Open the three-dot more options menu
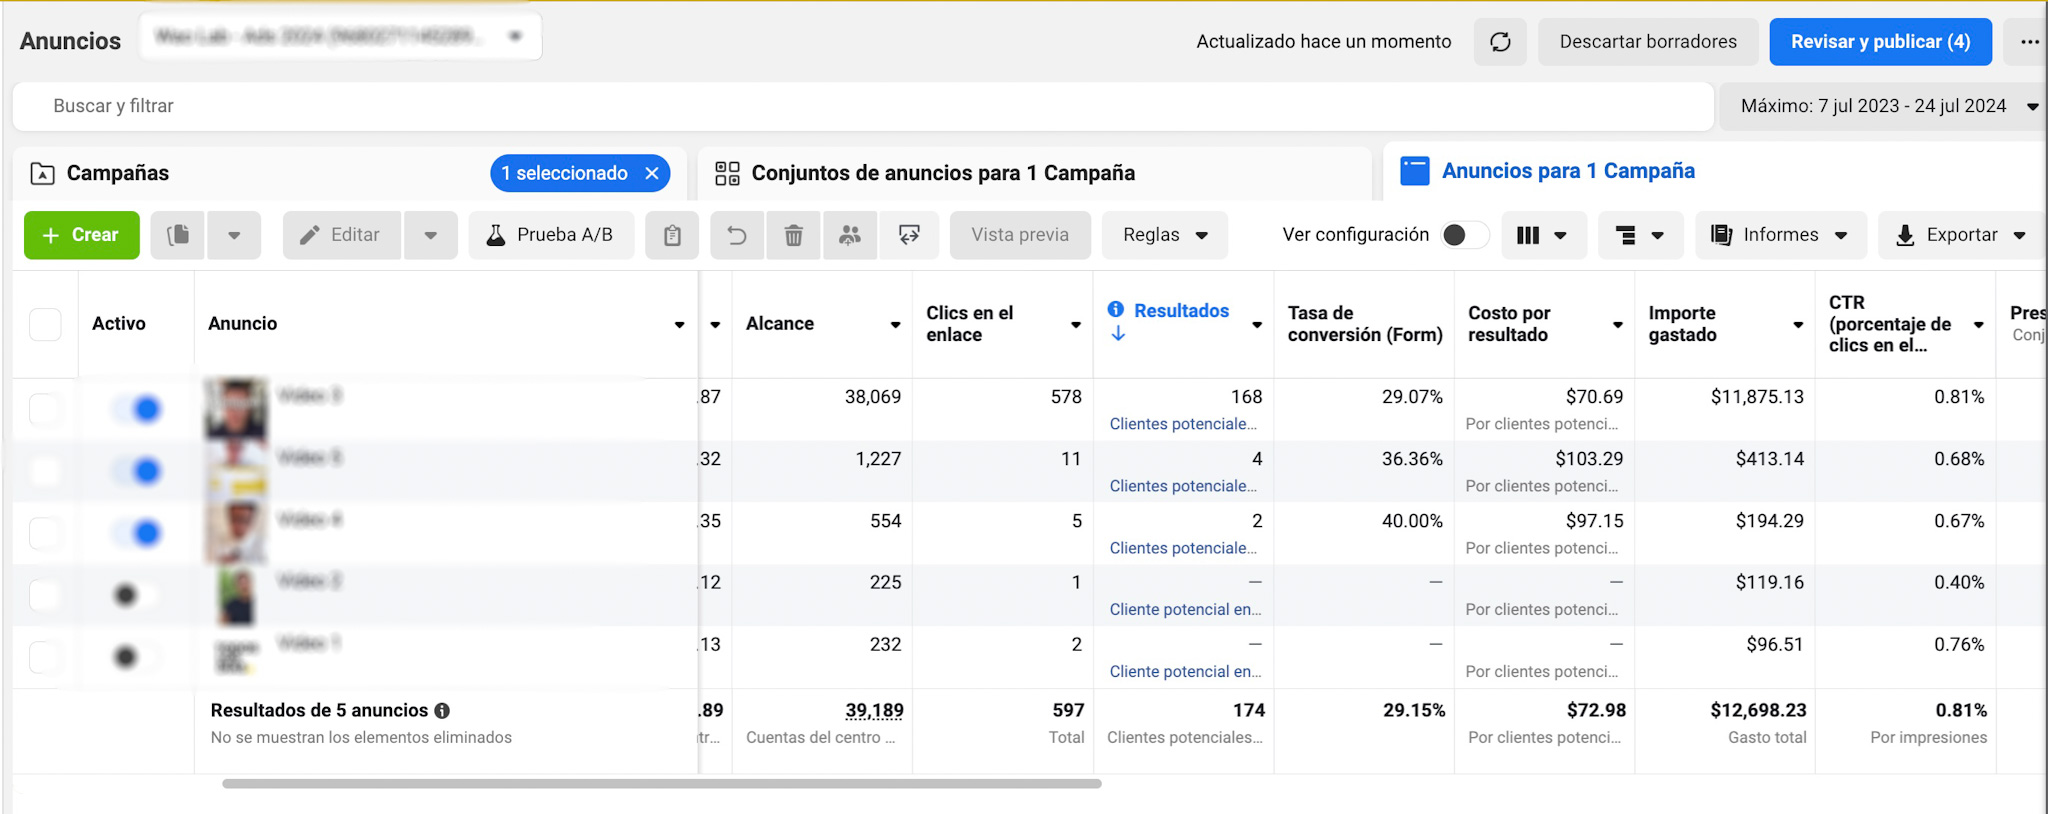The height and width of the screenshot is (814, 2048). 2029,42
